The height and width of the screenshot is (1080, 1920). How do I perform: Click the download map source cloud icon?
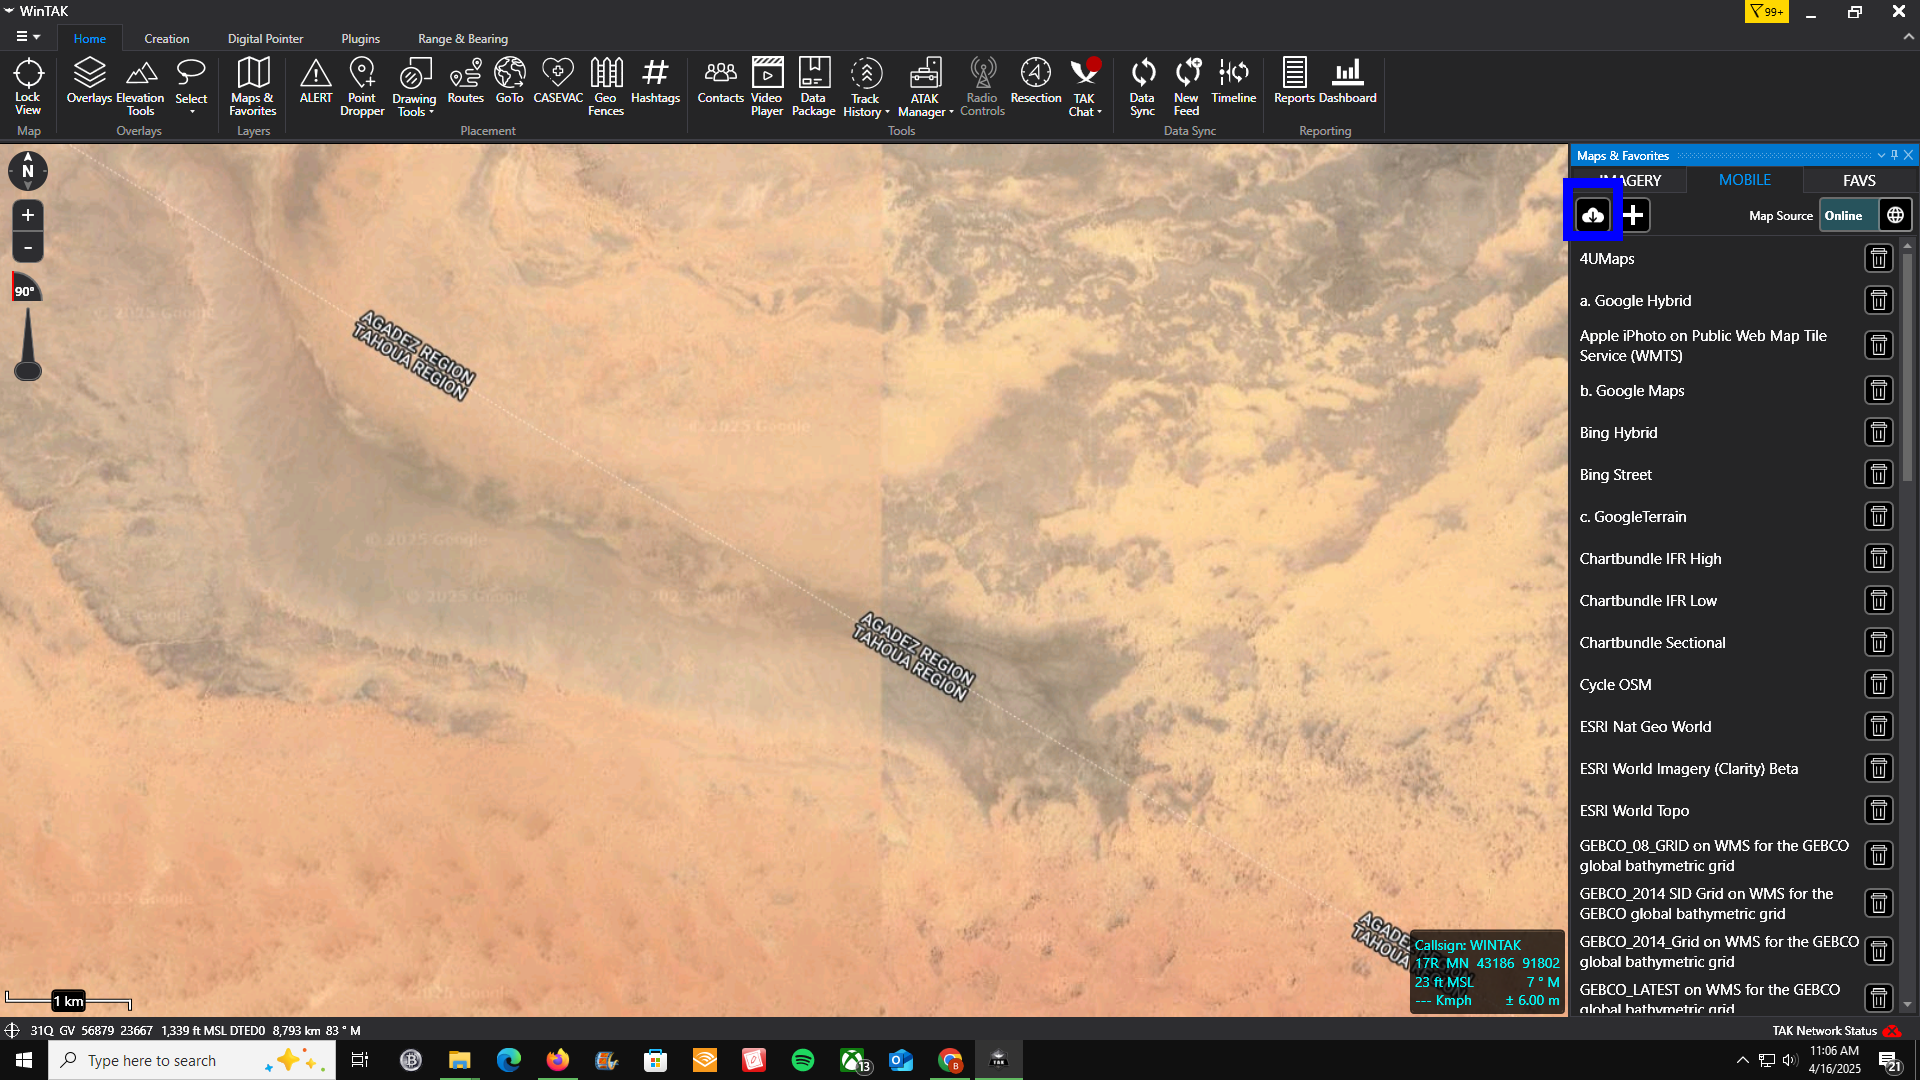(1593, 215)
